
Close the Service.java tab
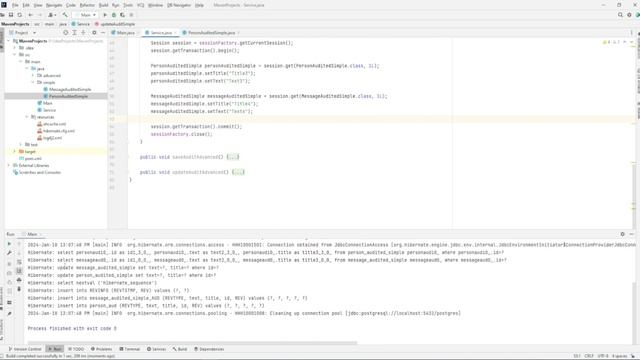175,33
